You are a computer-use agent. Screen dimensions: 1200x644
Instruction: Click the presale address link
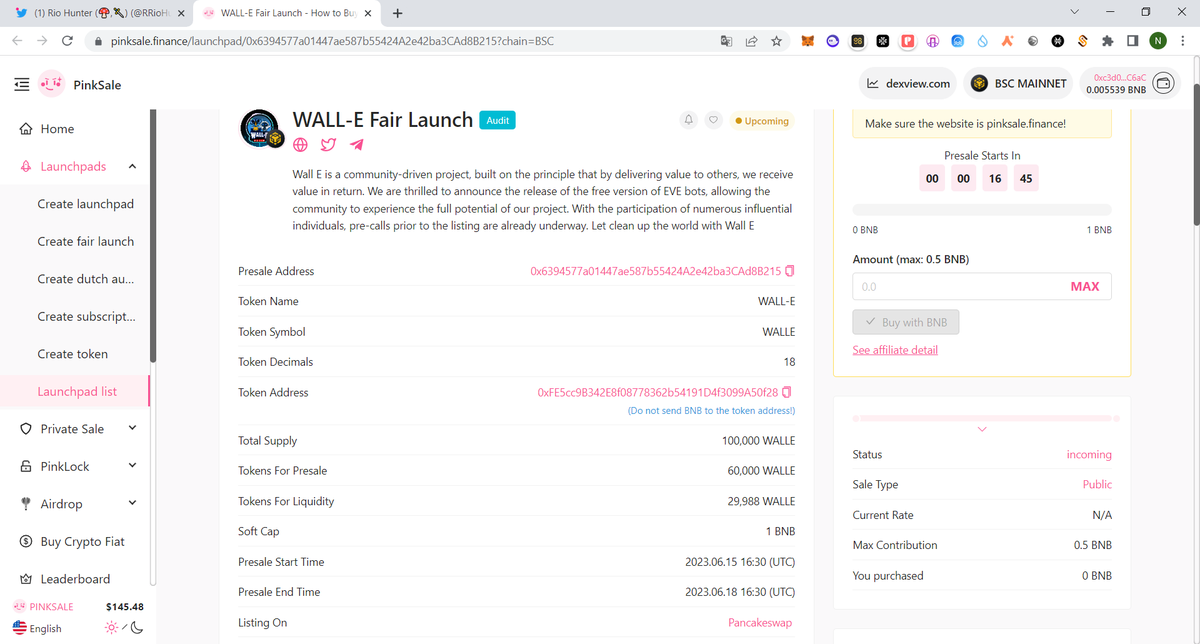pyautogui.click(x=655, y=271)
